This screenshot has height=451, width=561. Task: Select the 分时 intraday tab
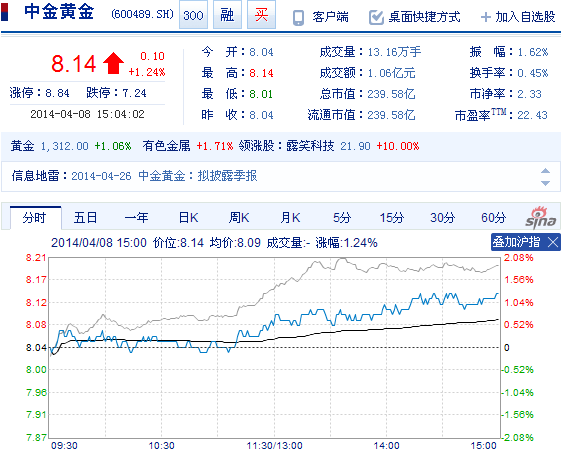[x=35, y=217]
